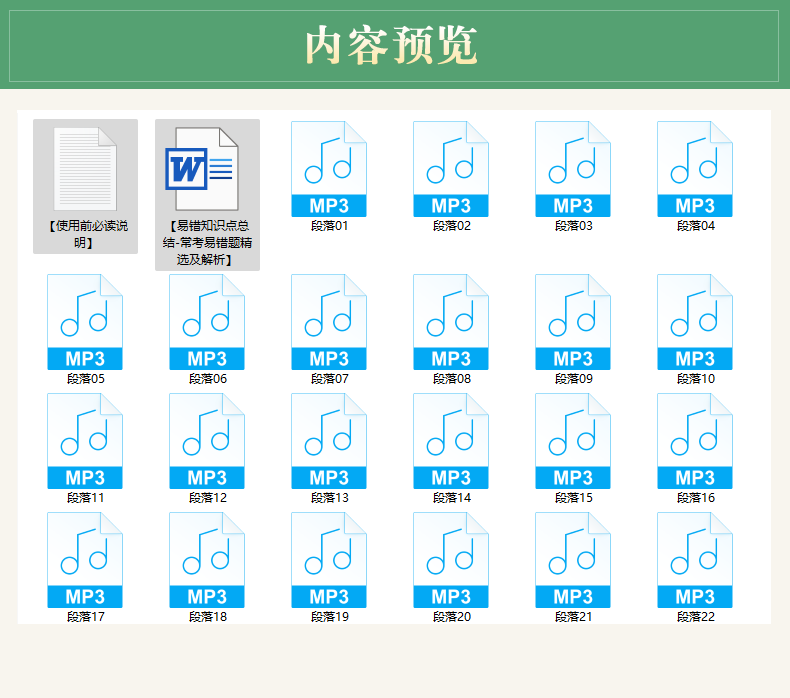
Task: Click the file name label 段落11
Action: click(x=86, y=497)
